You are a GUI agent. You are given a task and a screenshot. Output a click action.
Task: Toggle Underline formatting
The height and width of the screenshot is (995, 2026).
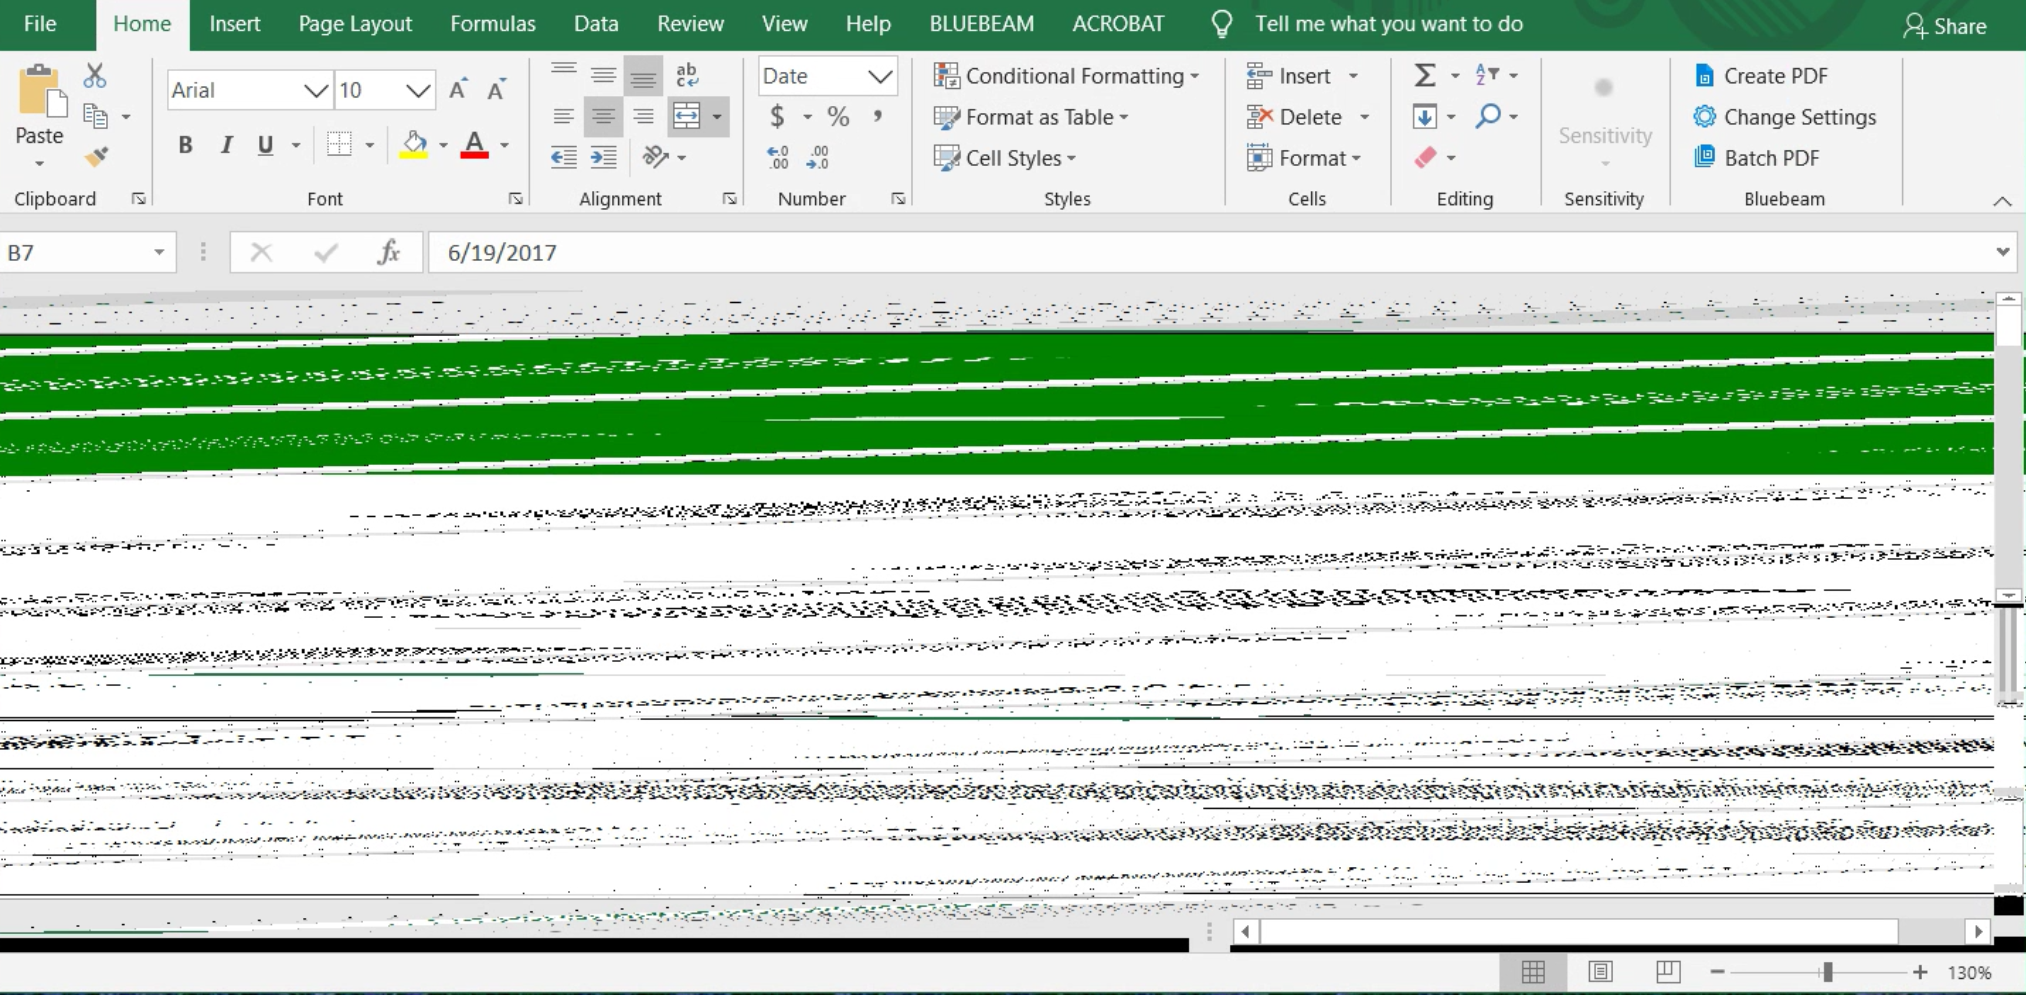click(x=265, y=145)
